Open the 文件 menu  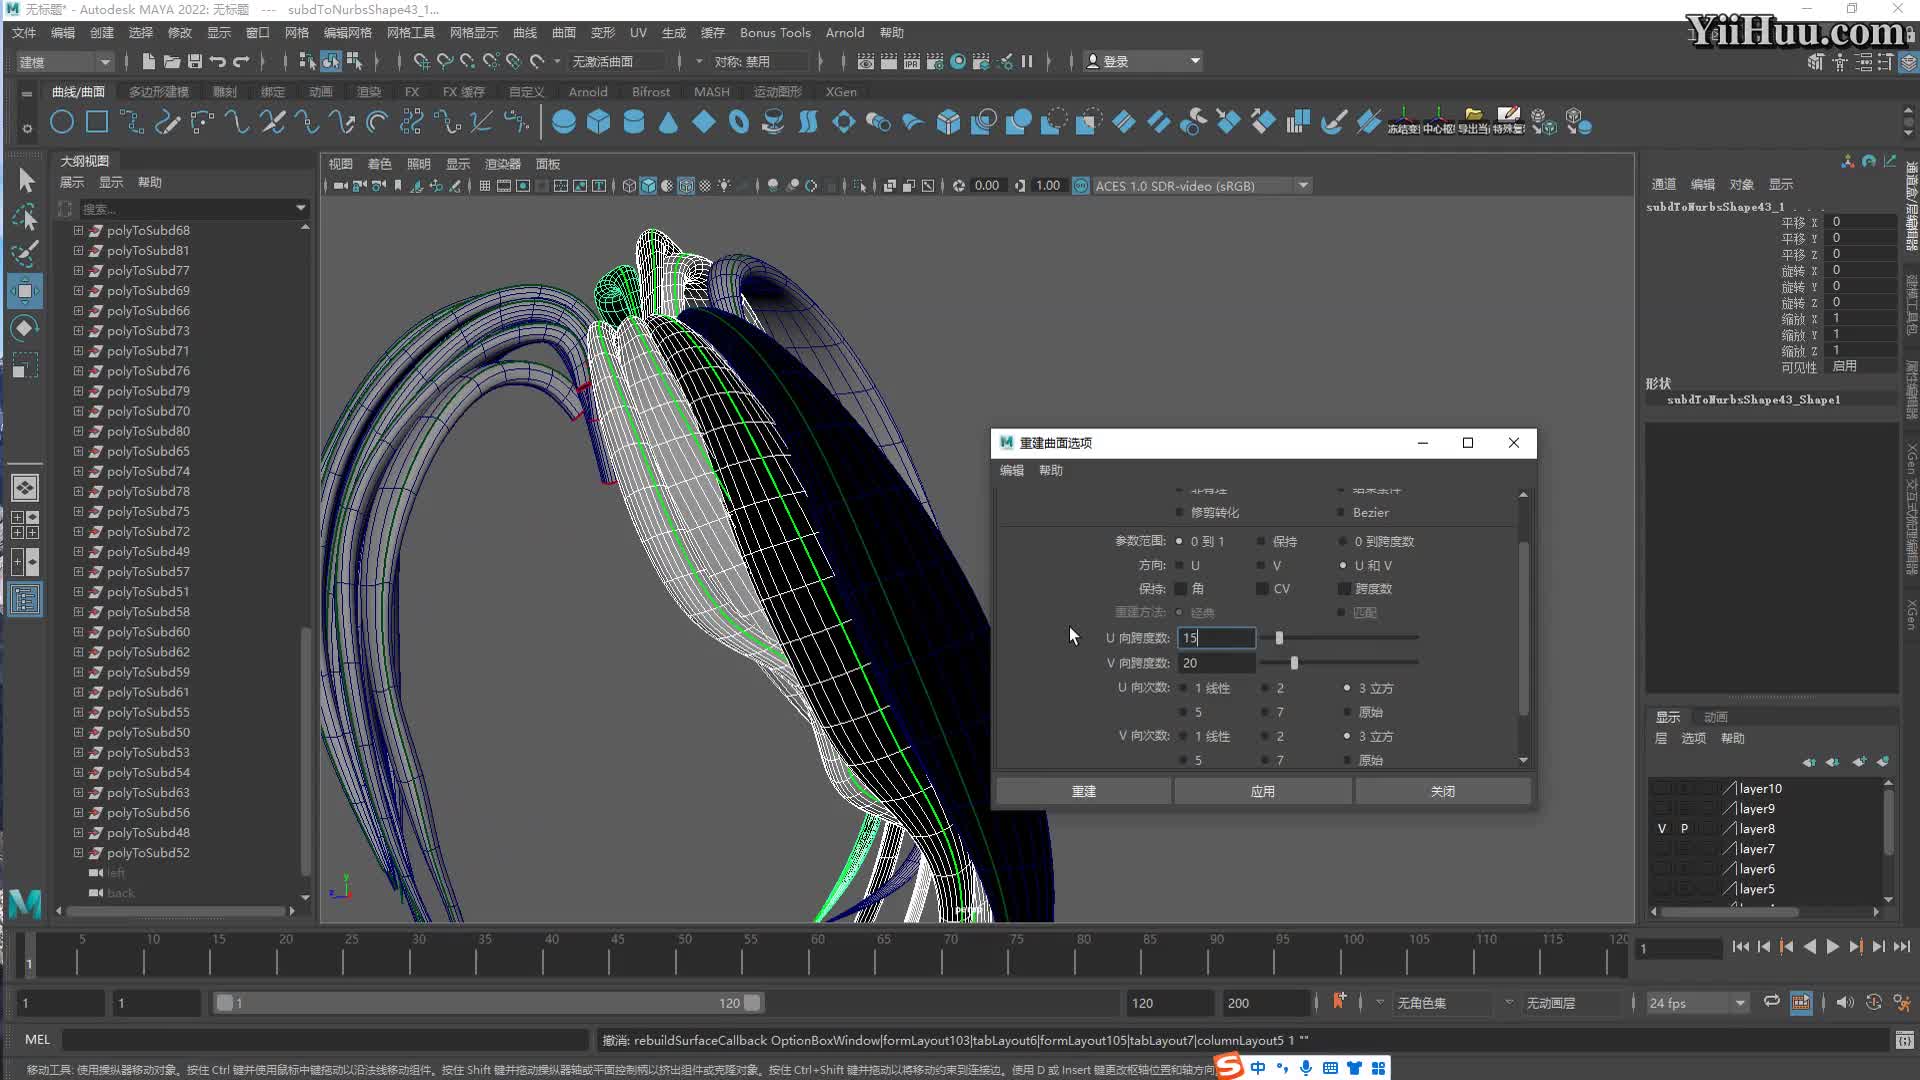pyautogui.click(x=24, y=33)
